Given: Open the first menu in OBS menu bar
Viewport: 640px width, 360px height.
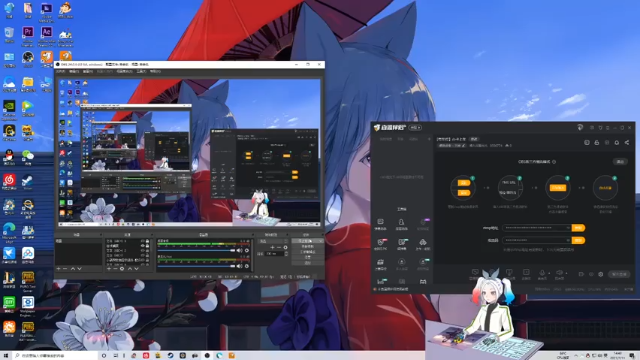Looking at the screenshot, I should [61, 71].
